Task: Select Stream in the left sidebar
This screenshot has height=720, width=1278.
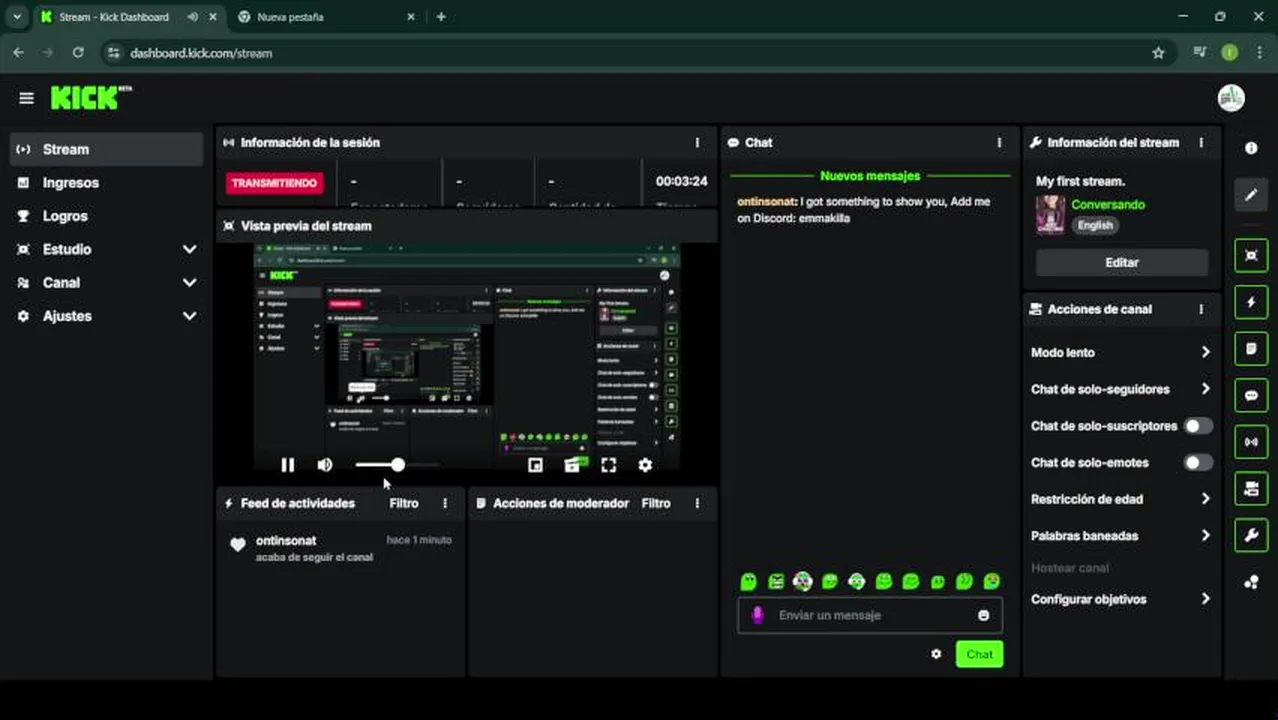Action: click(x=107, y=149)
